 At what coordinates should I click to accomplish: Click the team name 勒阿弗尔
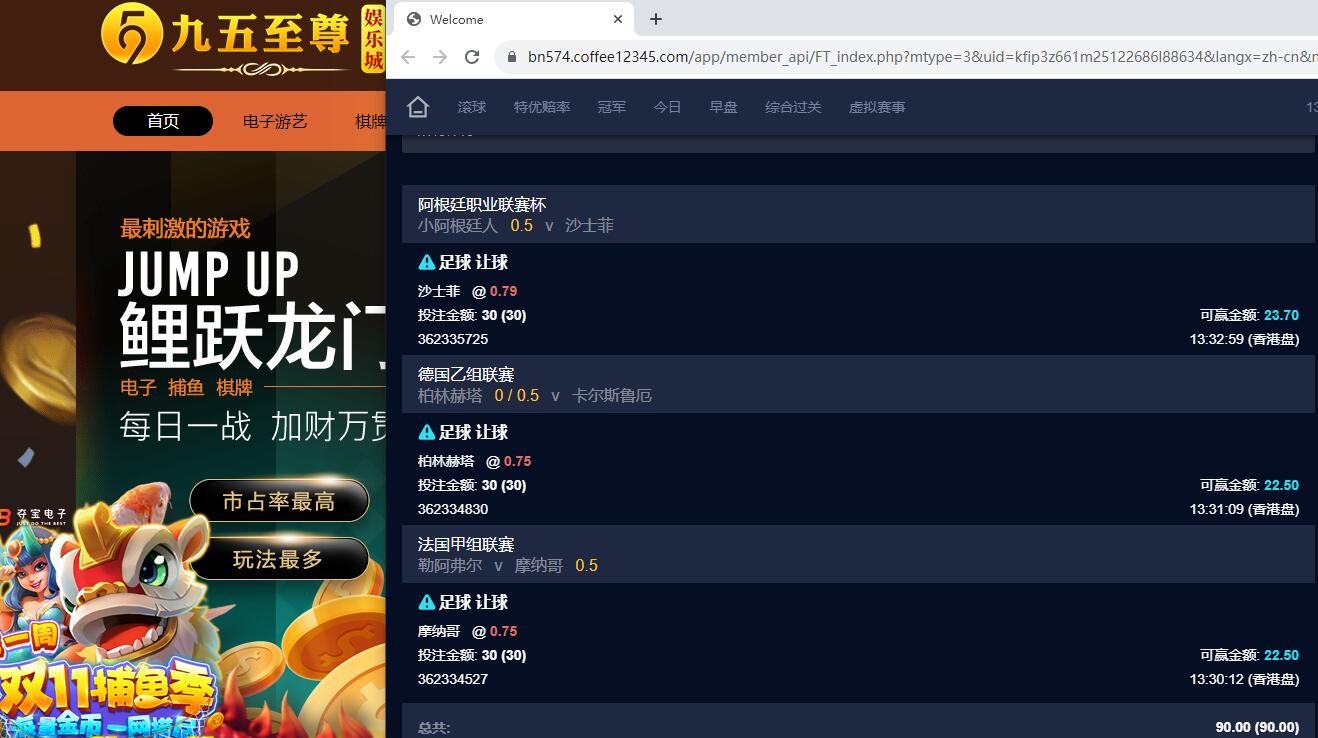[x=450, y=566]
